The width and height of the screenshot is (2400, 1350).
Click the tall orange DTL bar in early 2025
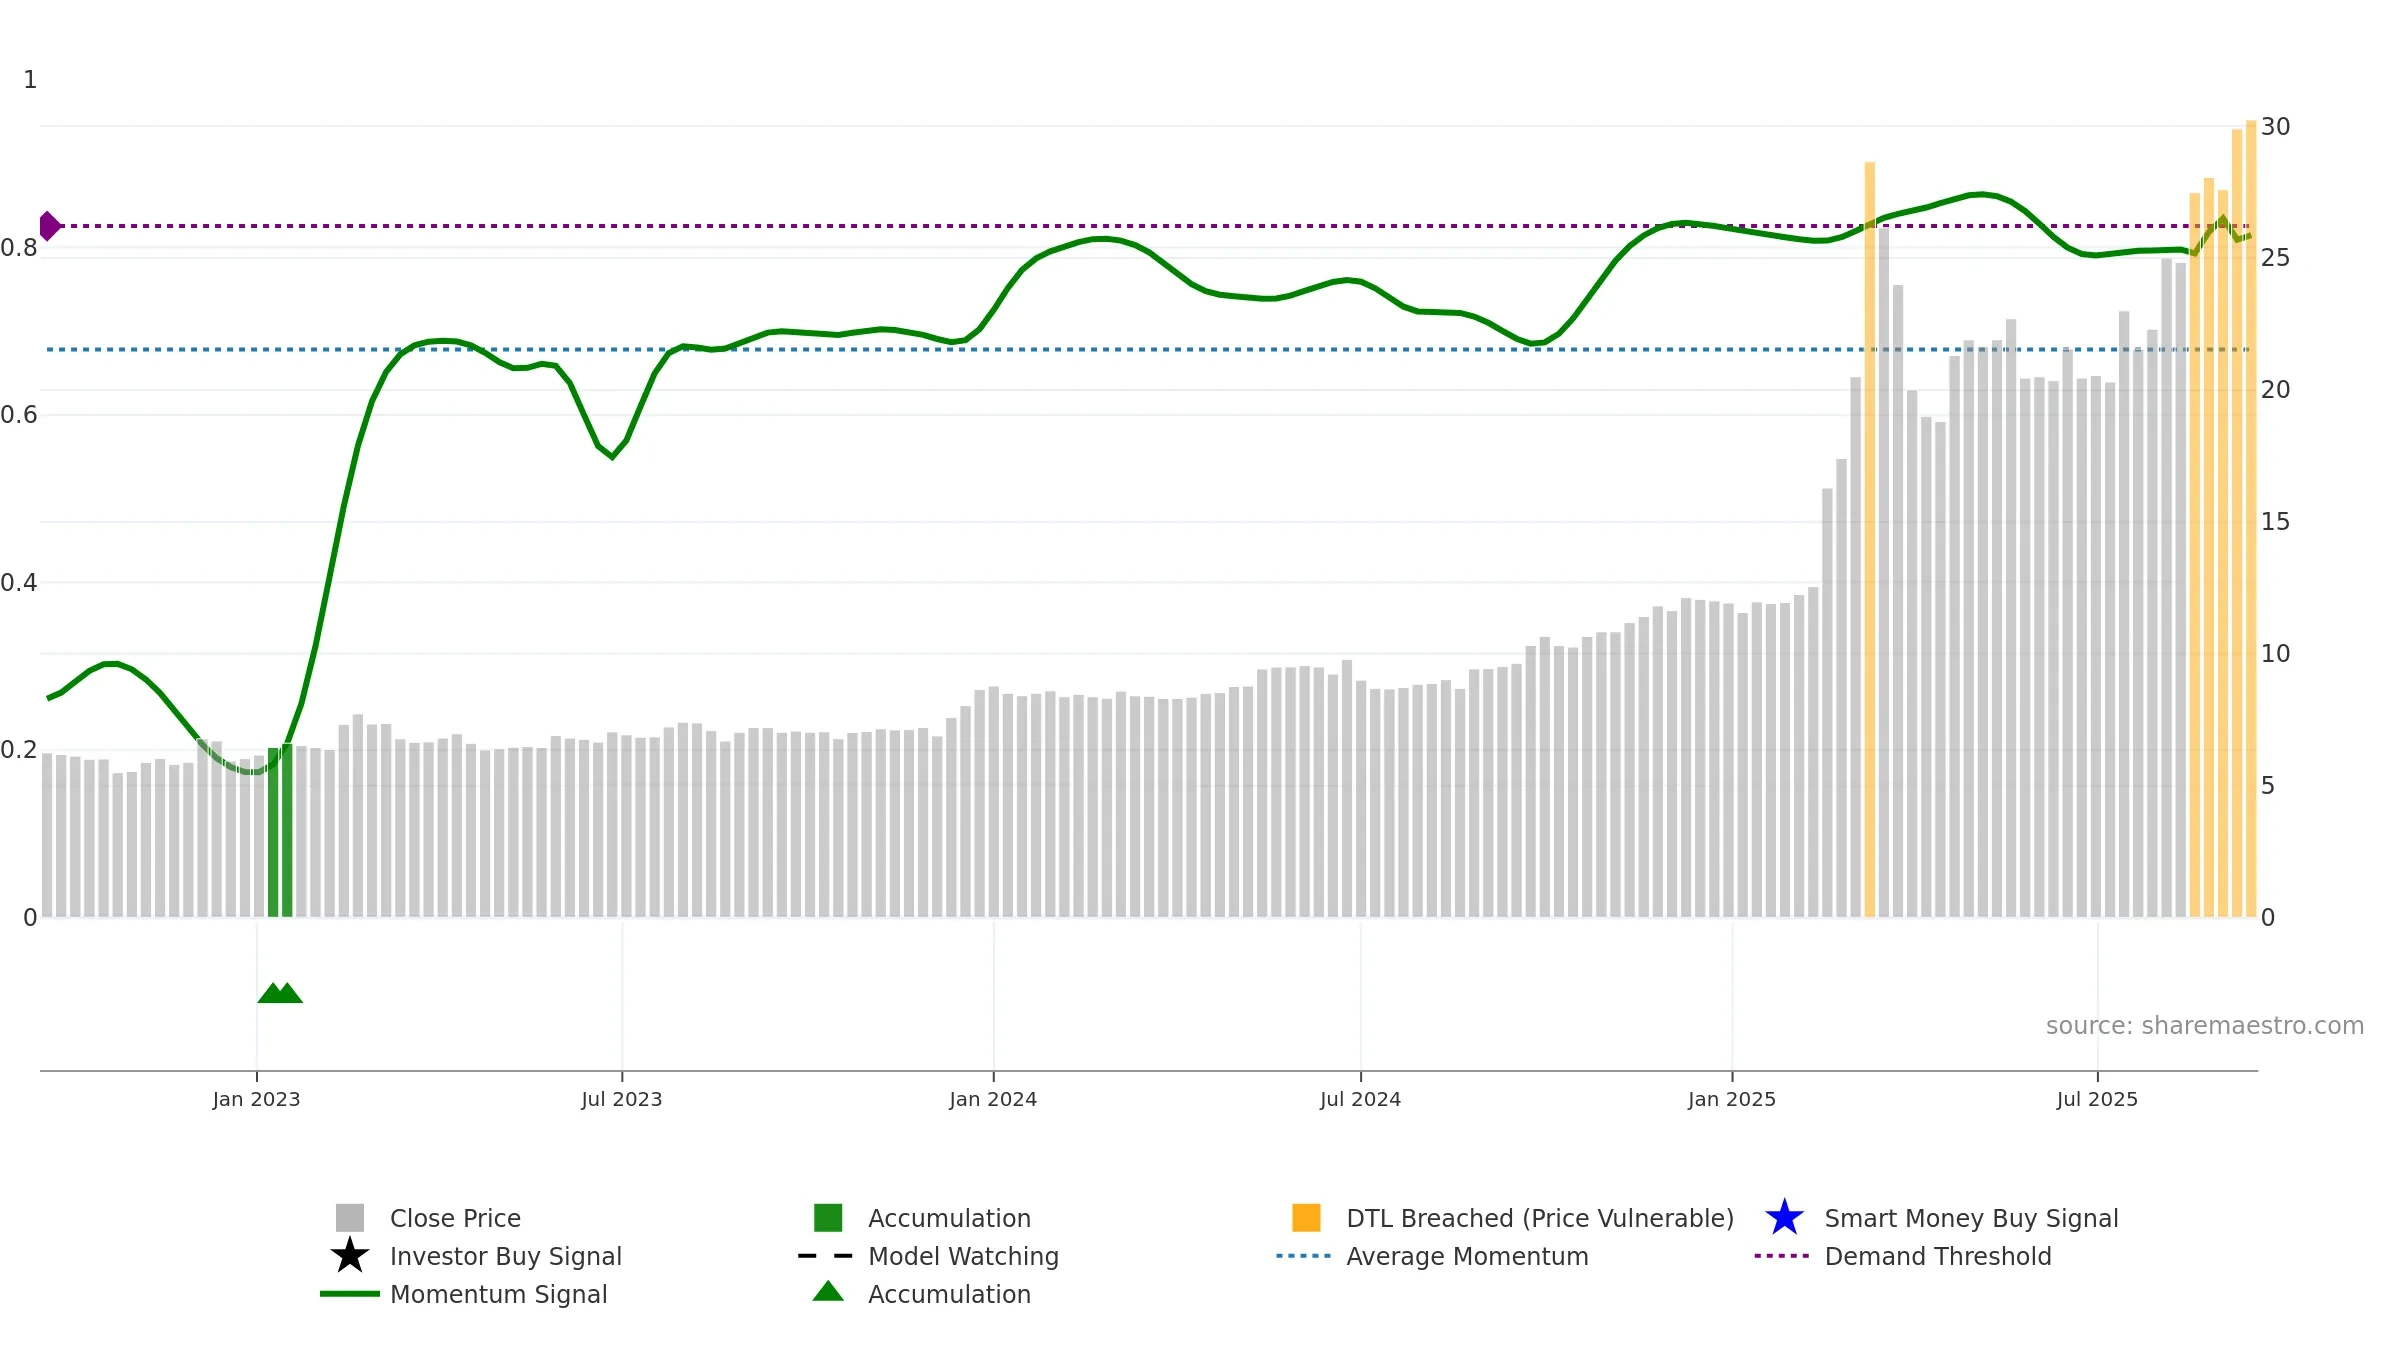click(x=1869, y=540)
